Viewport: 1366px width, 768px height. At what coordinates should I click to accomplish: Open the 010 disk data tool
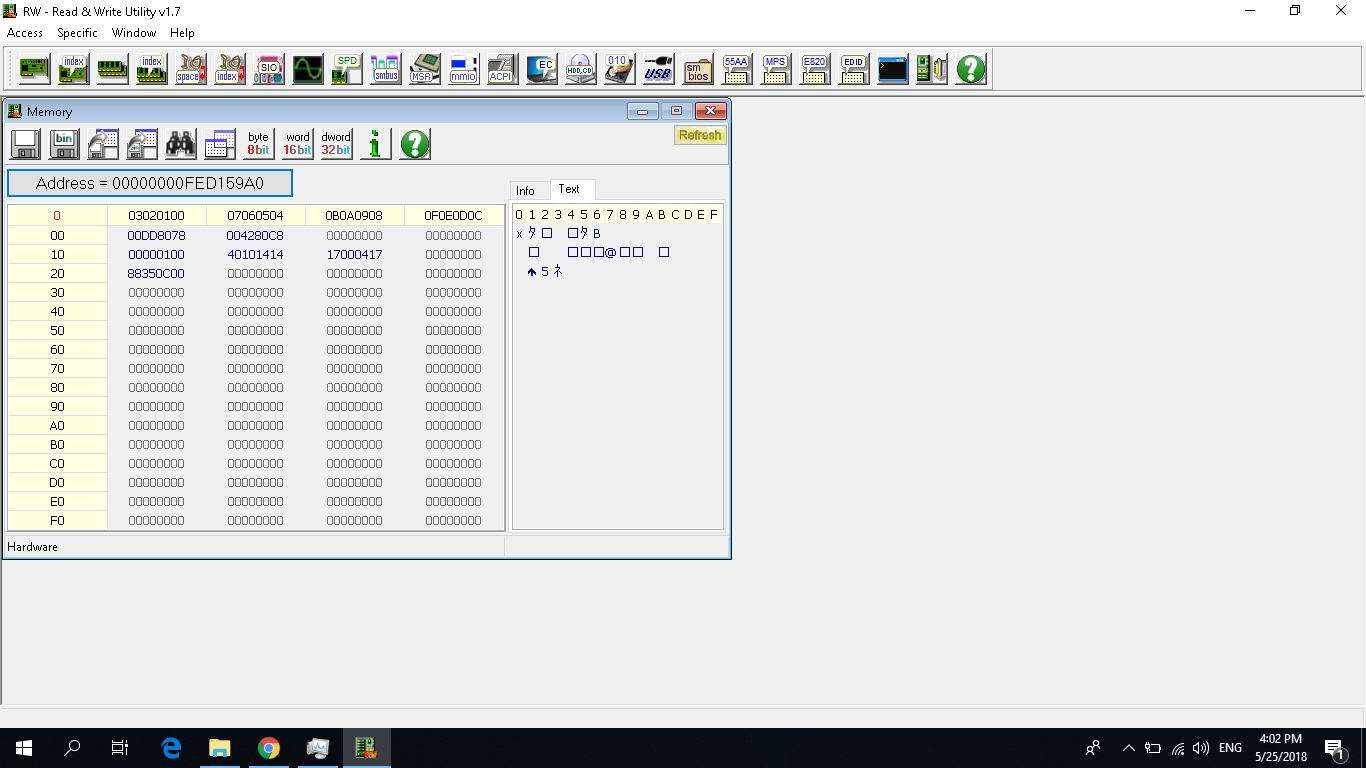tap(620, 69)
